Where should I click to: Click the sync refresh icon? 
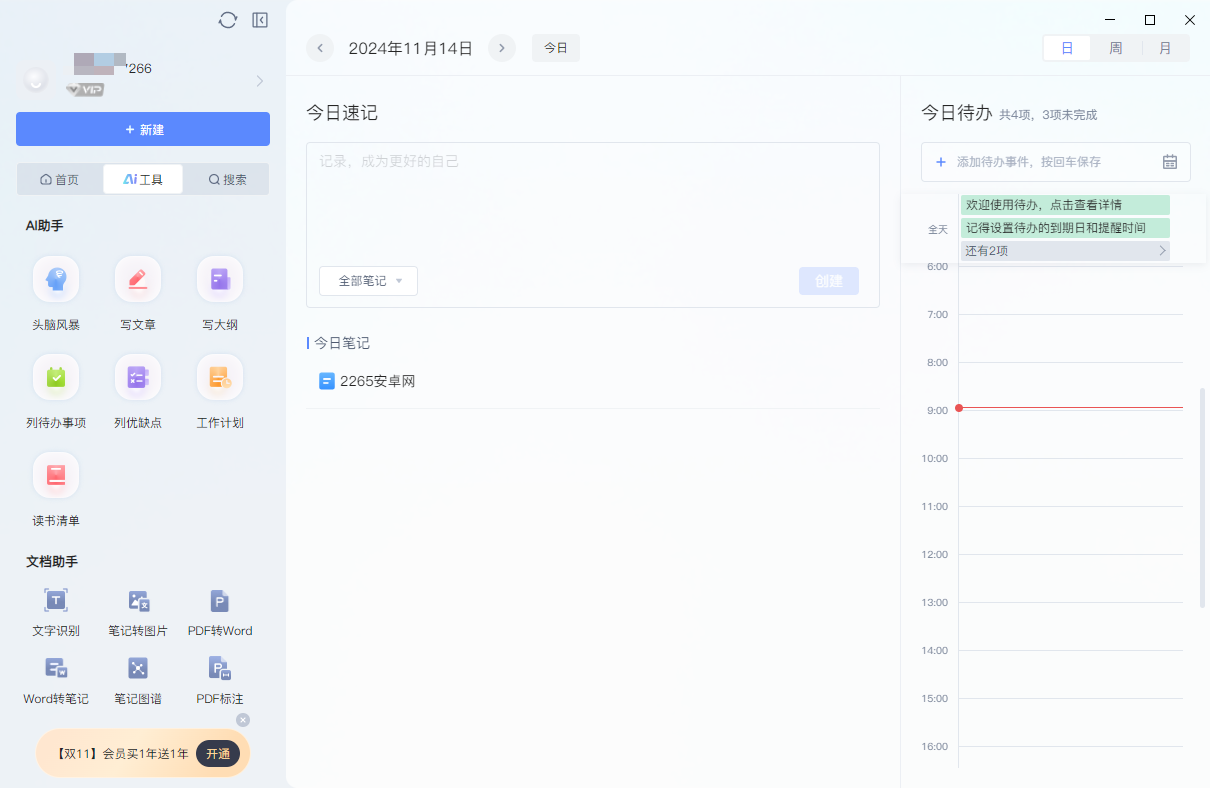tap(228, 19)
